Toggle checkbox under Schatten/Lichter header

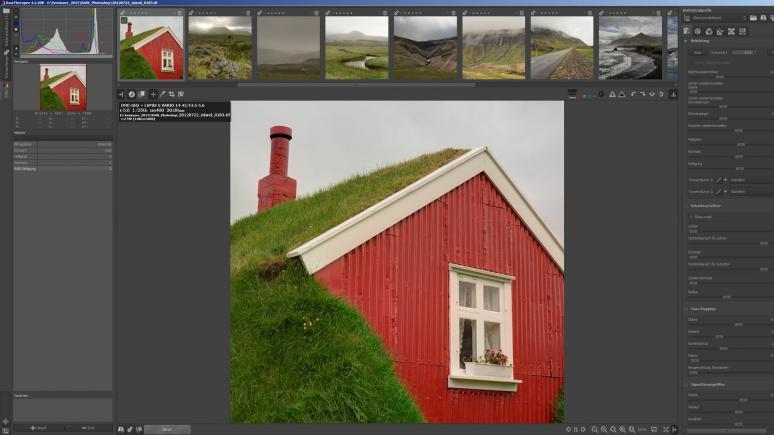(x=691, y=217)
